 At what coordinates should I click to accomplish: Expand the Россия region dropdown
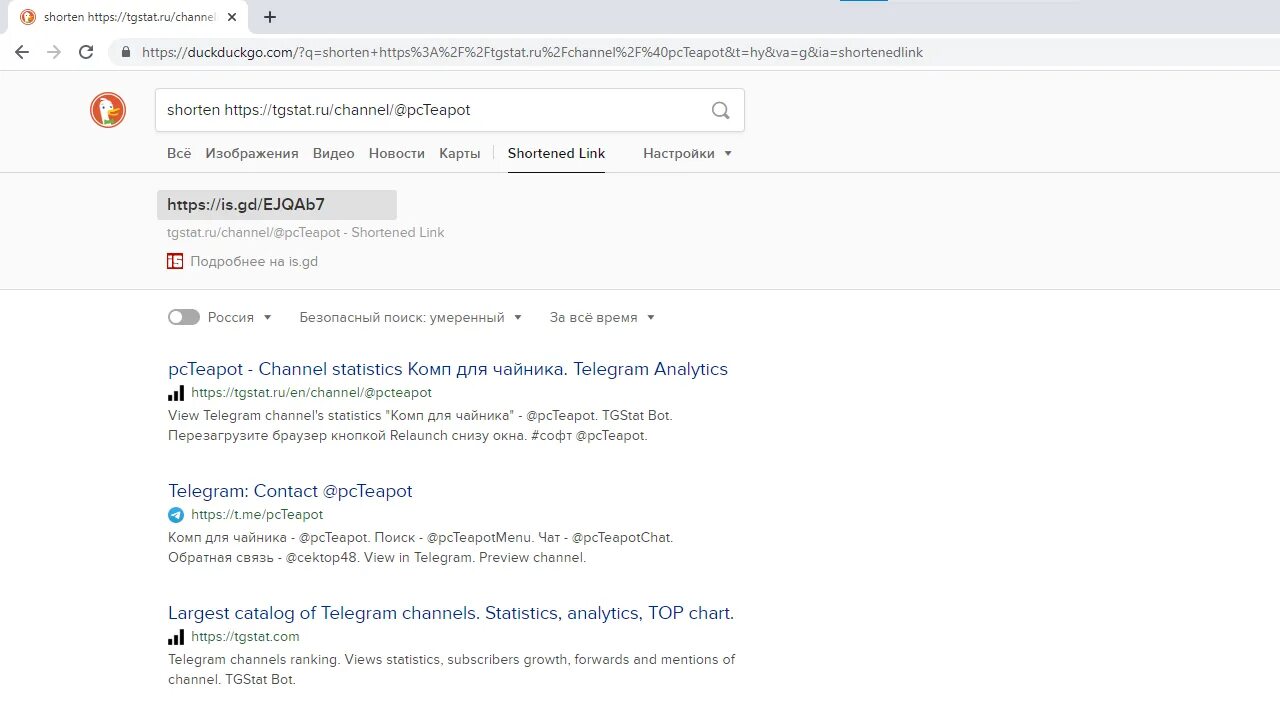click(240, 317)
